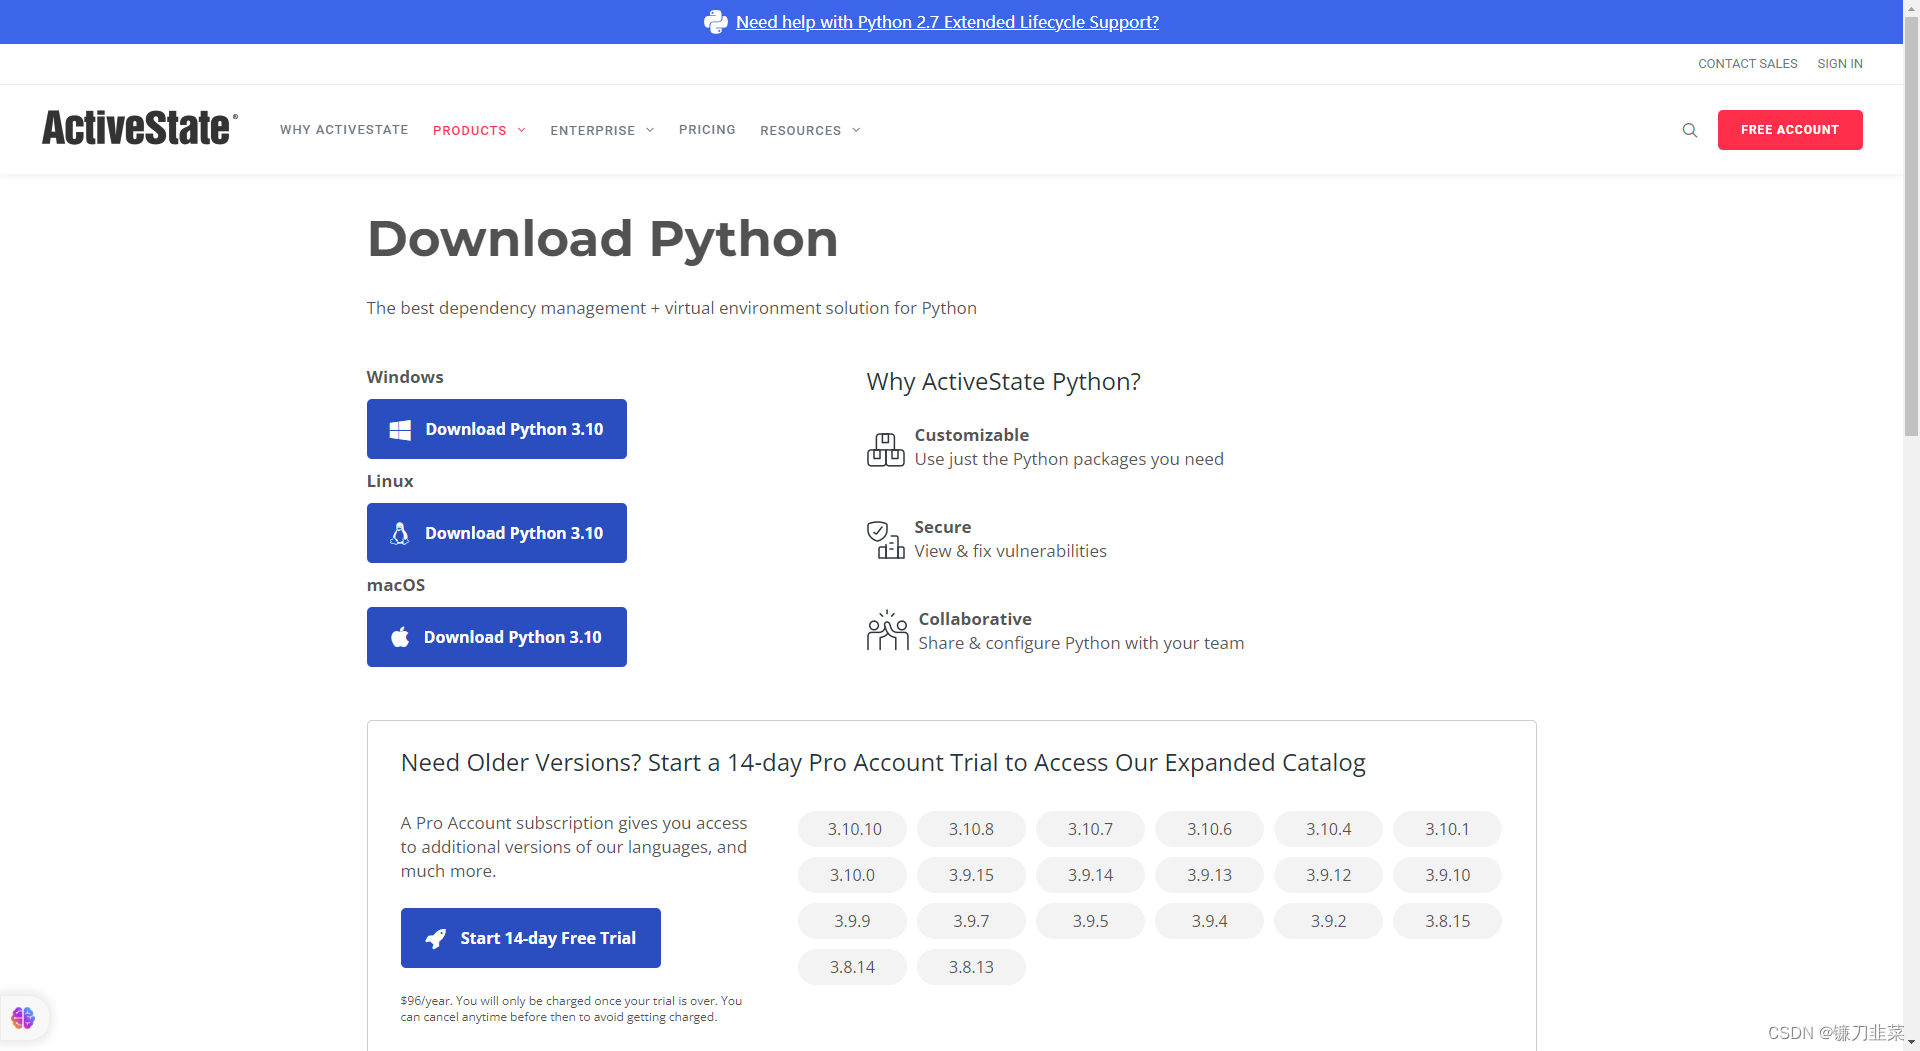
Task: Expand the Products menu chevron
Action: click(521, 130)
